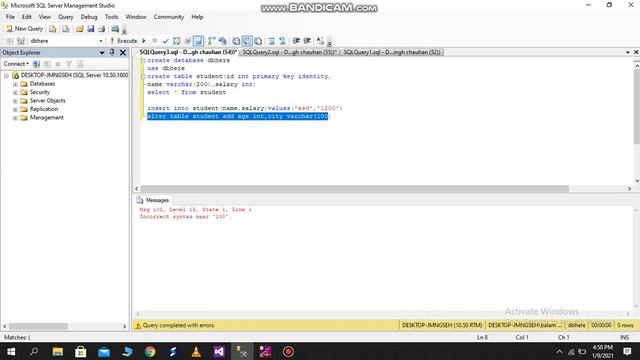Open the Debug menu
This screenshot has height=360, width=640.
click(x=89, y=17)
